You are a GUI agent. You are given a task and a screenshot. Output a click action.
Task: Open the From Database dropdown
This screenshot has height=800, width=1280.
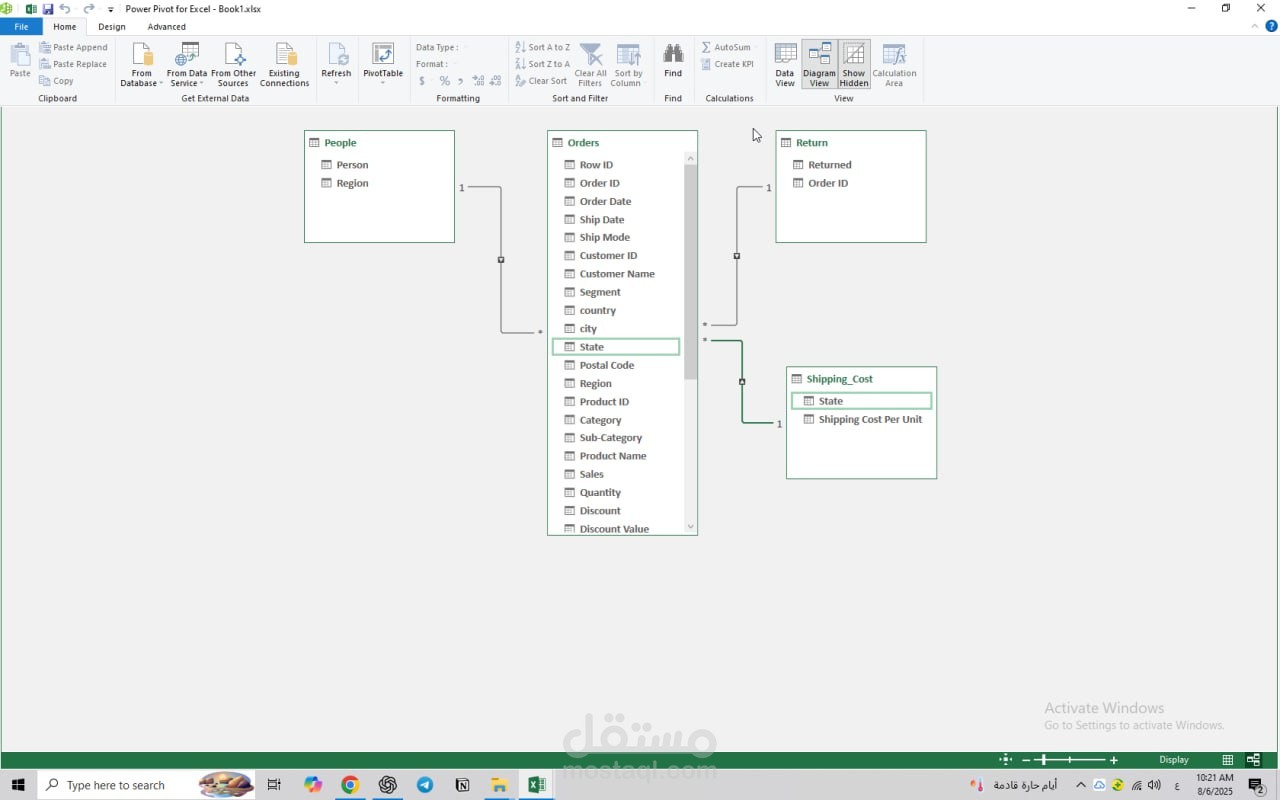click(x=141, y=65)
